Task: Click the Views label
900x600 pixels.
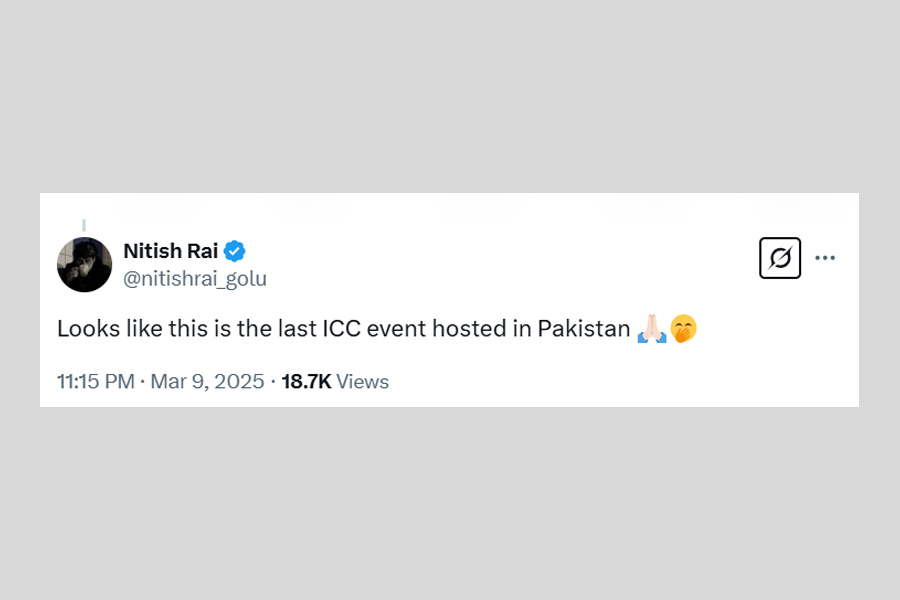Action: tap(362, 381)
